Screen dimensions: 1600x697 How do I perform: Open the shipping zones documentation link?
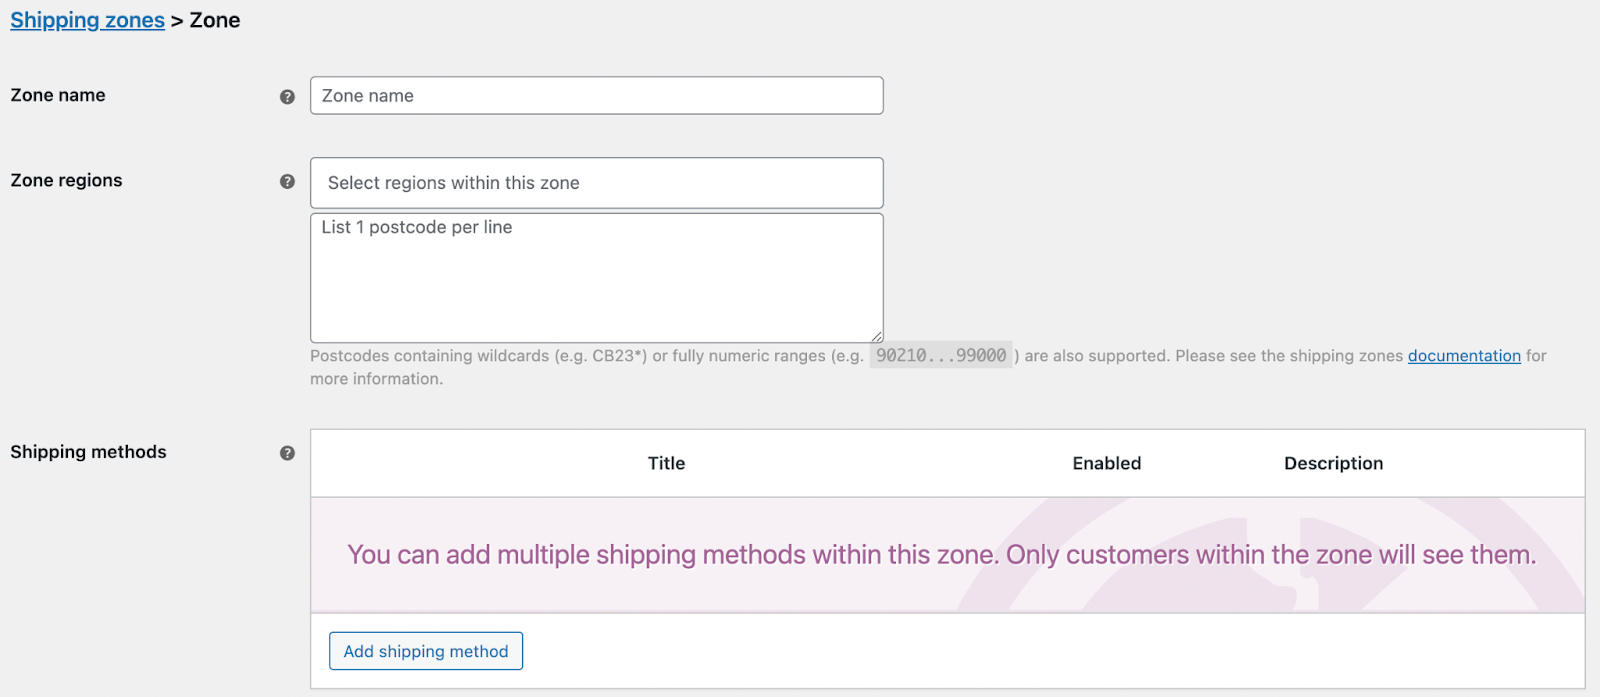(x=1463, y=356)
